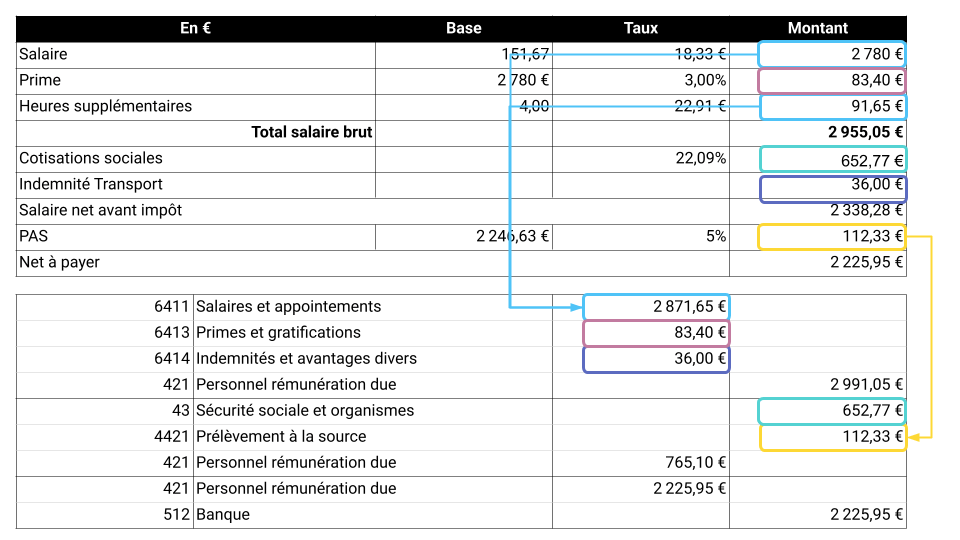Select the Prime amount cell in the top table
The width and height of the screenshot is (960, 540).
click(x=832, y=80)
